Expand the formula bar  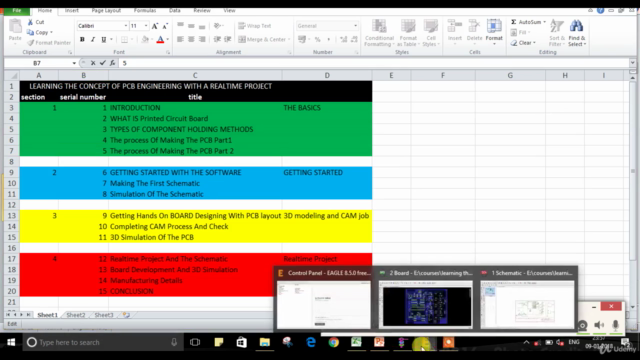pyautogui.click(x=632, y=63)
